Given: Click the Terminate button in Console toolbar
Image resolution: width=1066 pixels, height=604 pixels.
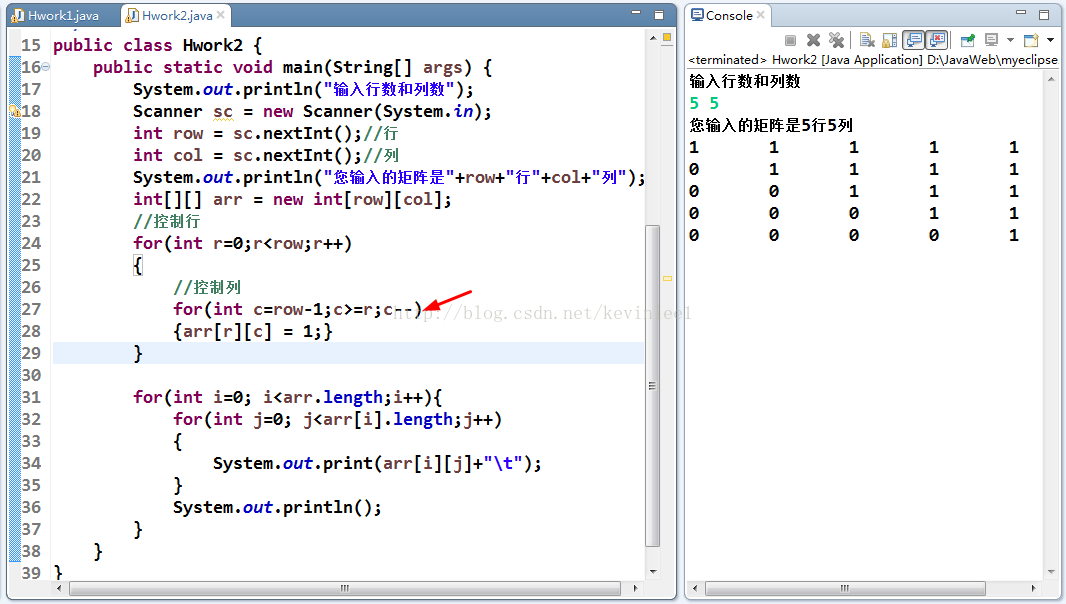Looking at the screenshot, I should coord(790,40).
